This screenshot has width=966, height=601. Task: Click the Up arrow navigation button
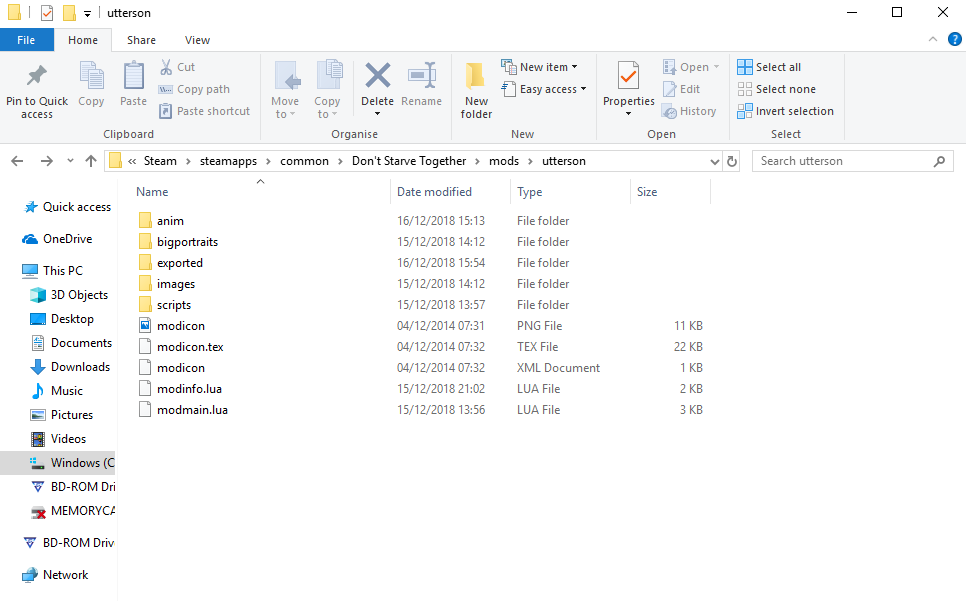[x=91, y=161]
